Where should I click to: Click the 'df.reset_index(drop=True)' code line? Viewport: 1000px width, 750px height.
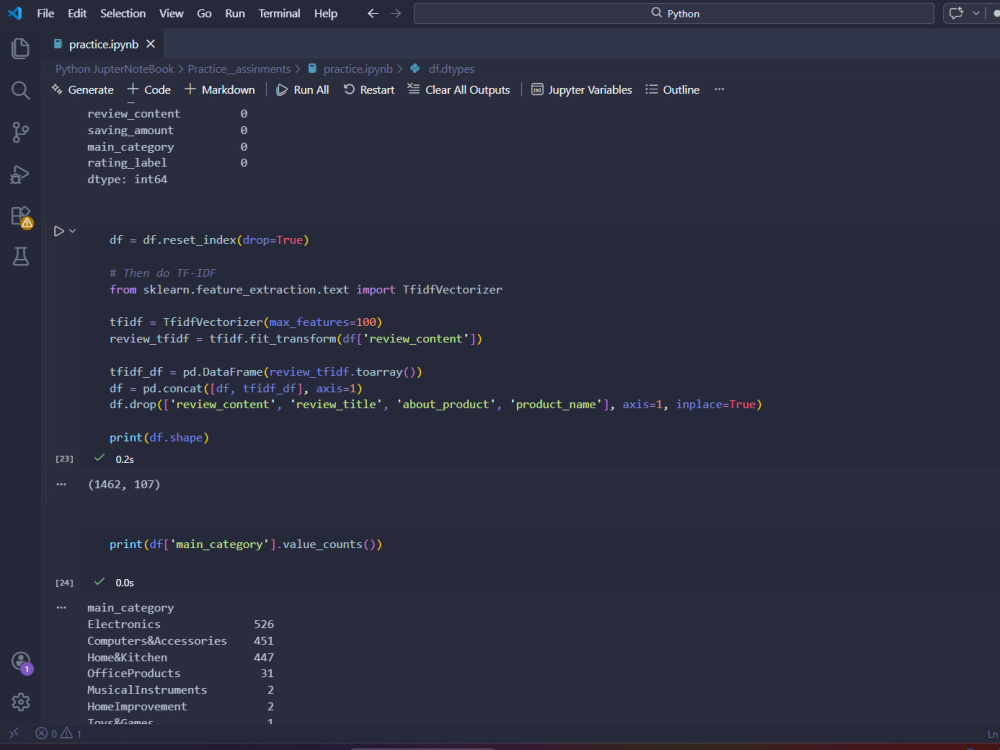209,240
